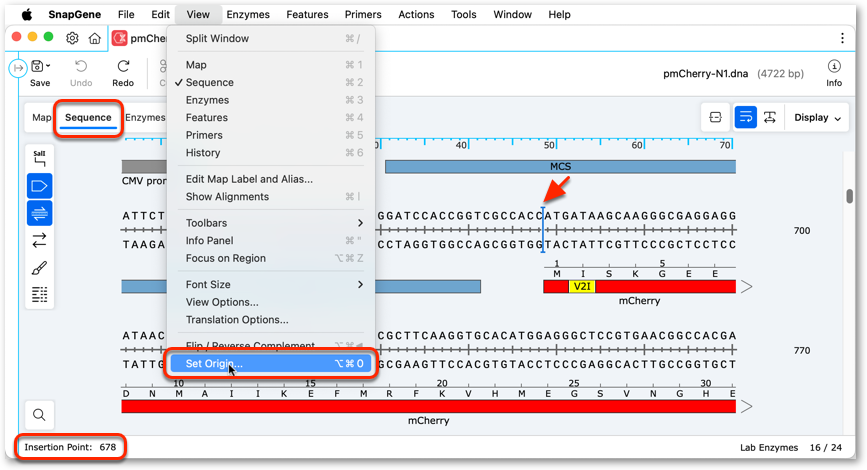The height and width of the screenshot is (470, 867).
Task: Open the Enzymes menu in menu bar
Action: click(248, 14)
